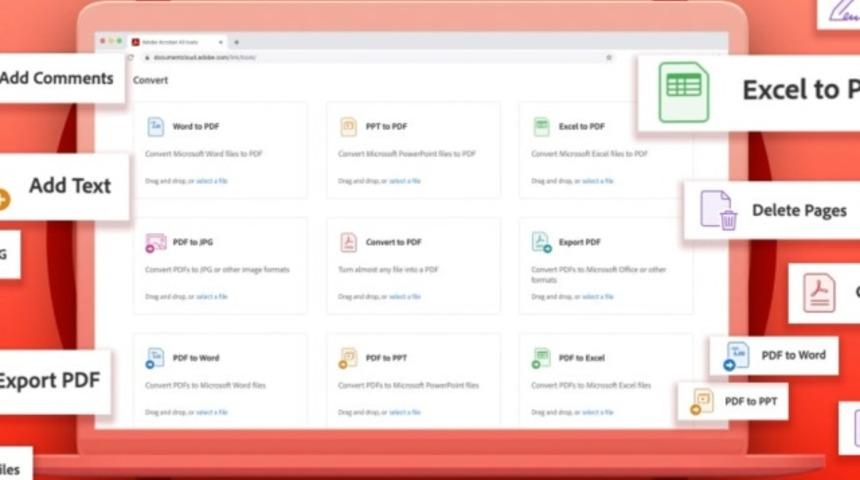Click the browser reload icon
860x480 pixels.
pyautogui.click(x=131, y=57)
